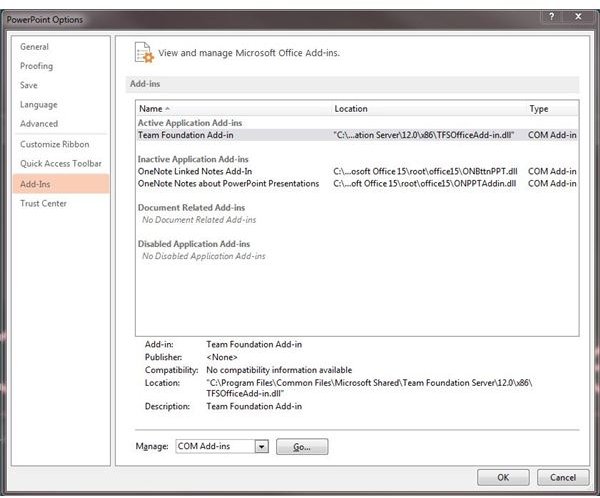Screen dimensions: 600x498
Task: Click the Cancel button
Action: [x=563, y=477]
